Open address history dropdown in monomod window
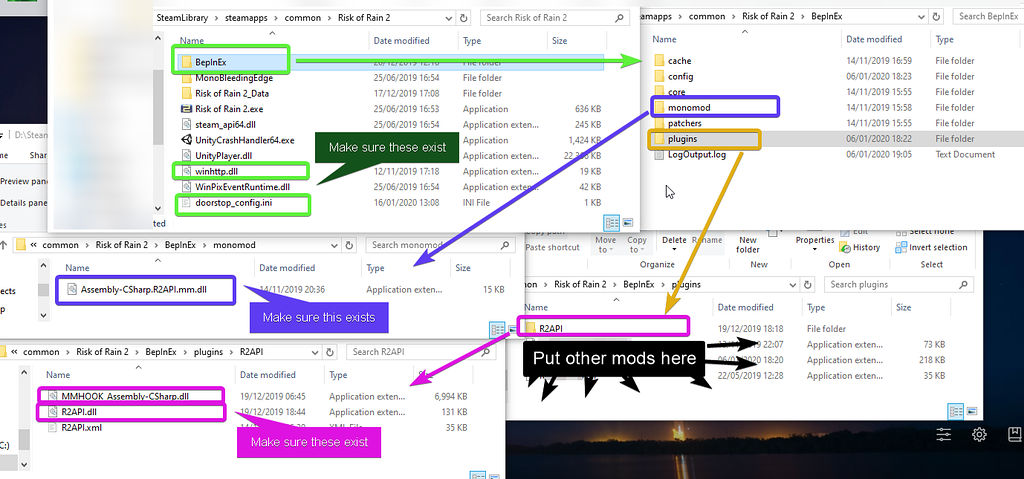 (x=335, y=245)
